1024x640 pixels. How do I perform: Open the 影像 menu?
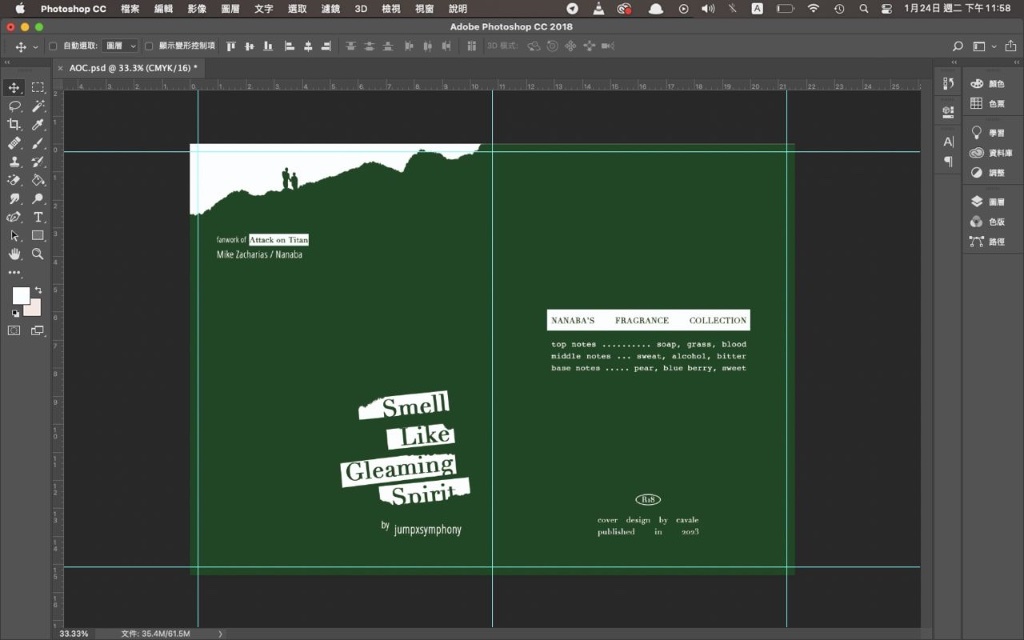click(x=197, y=9)
